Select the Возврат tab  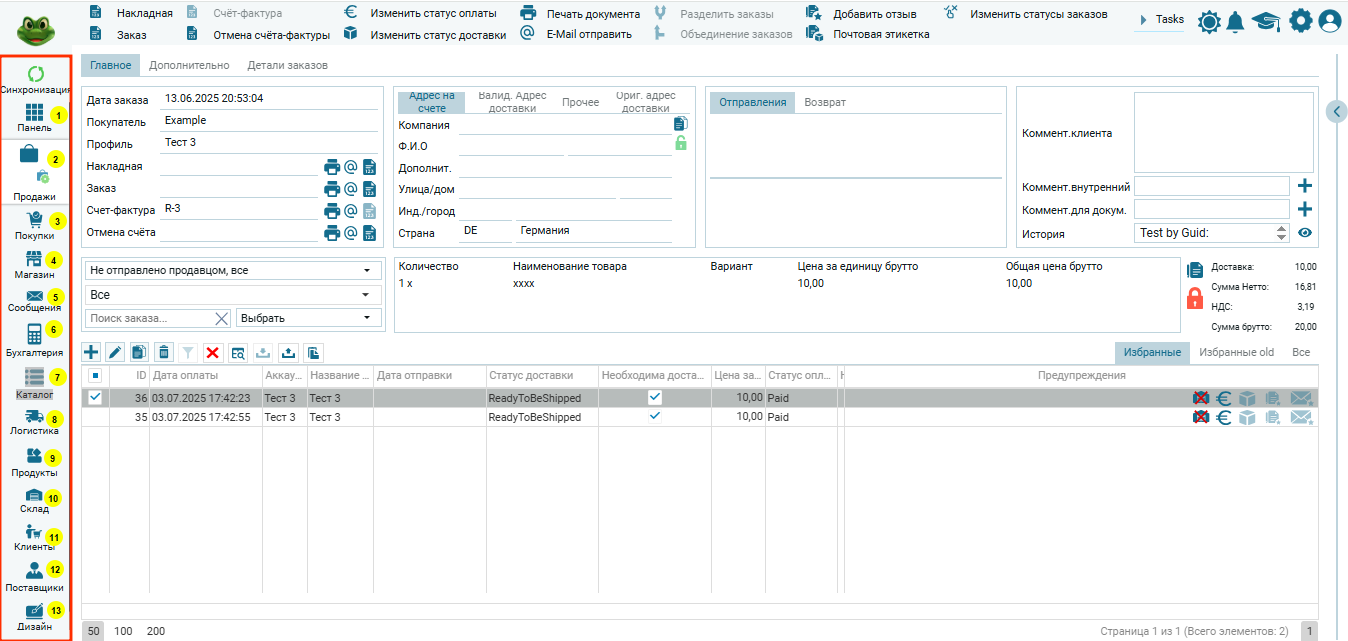(825, 102)
